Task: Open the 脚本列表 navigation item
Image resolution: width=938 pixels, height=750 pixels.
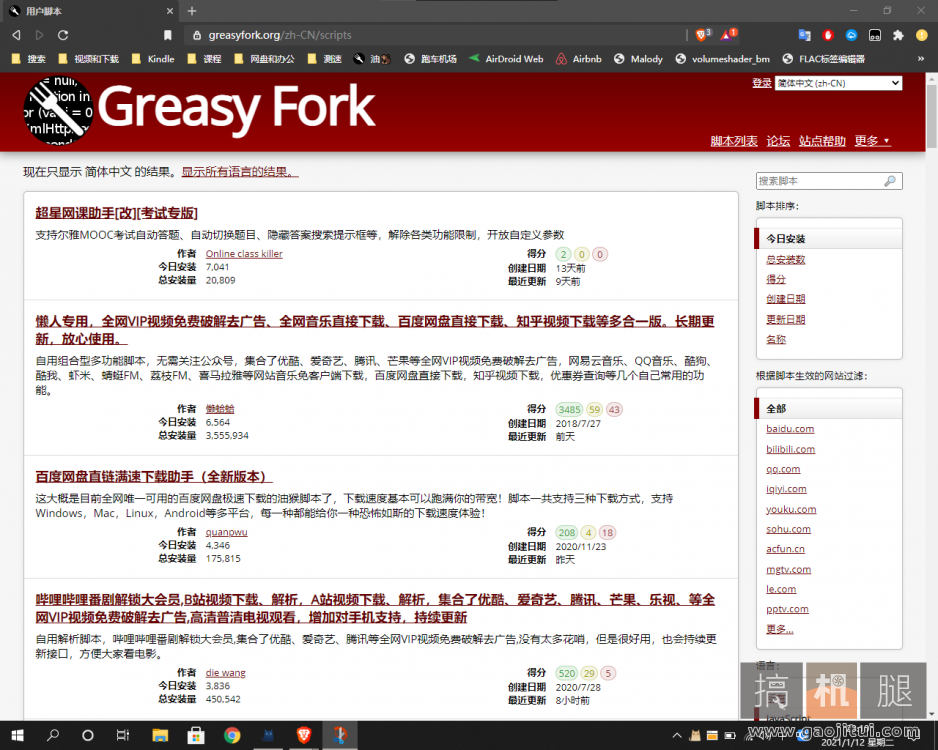Action: [734, 141]
